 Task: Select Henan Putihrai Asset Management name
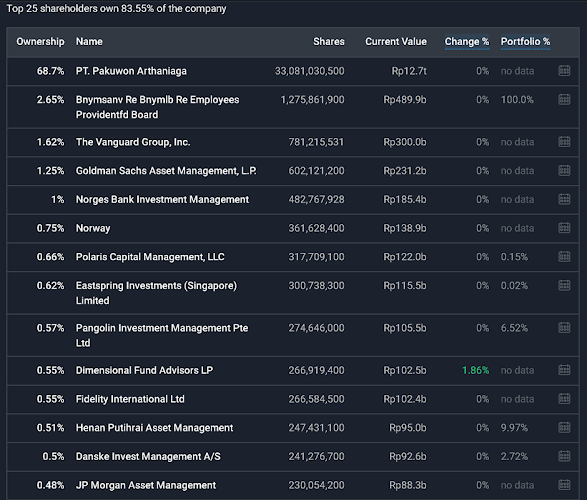coord(154,428)
